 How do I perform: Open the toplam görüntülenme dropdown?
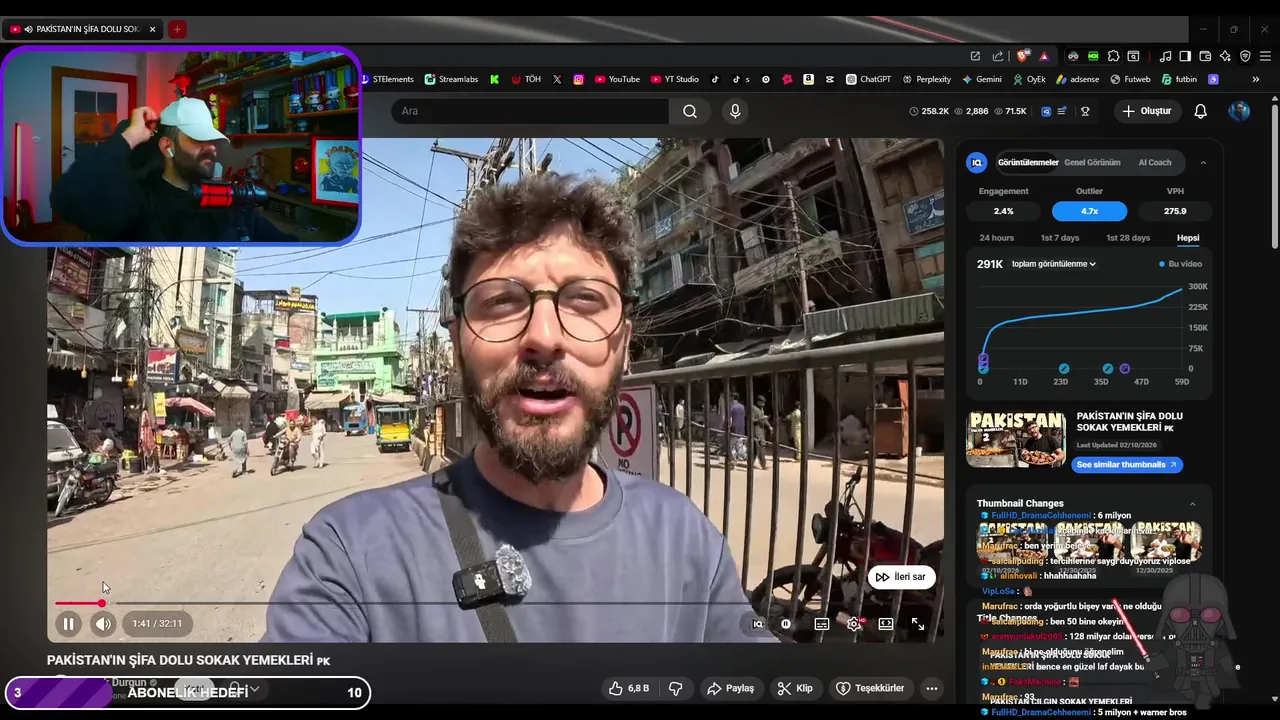click(1054, 264)
